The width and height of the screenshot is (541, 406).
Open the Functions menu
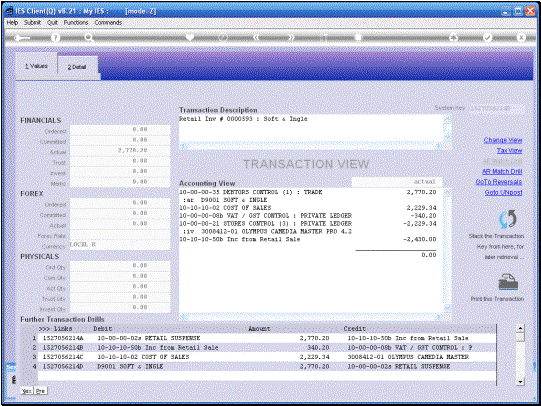click(x=76, y=22)
